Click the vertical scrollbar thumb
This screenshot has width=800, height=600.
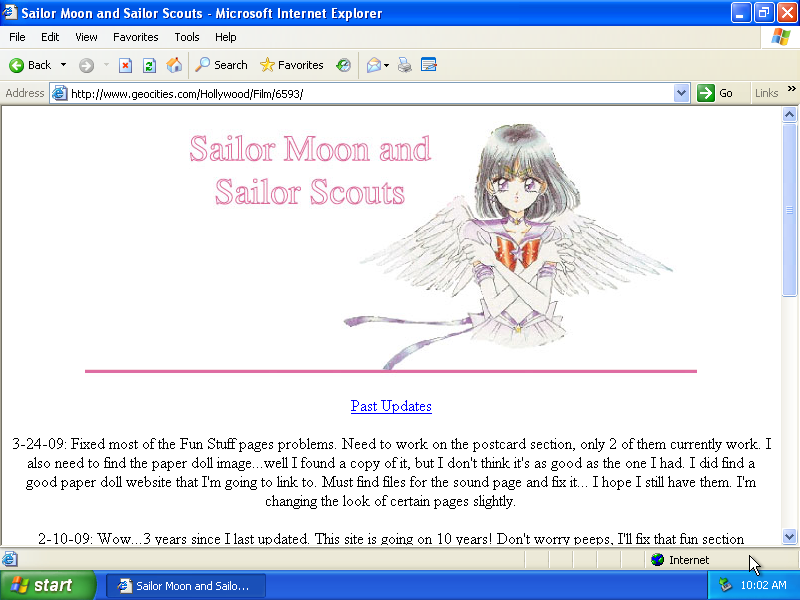[x=789, y=209]
